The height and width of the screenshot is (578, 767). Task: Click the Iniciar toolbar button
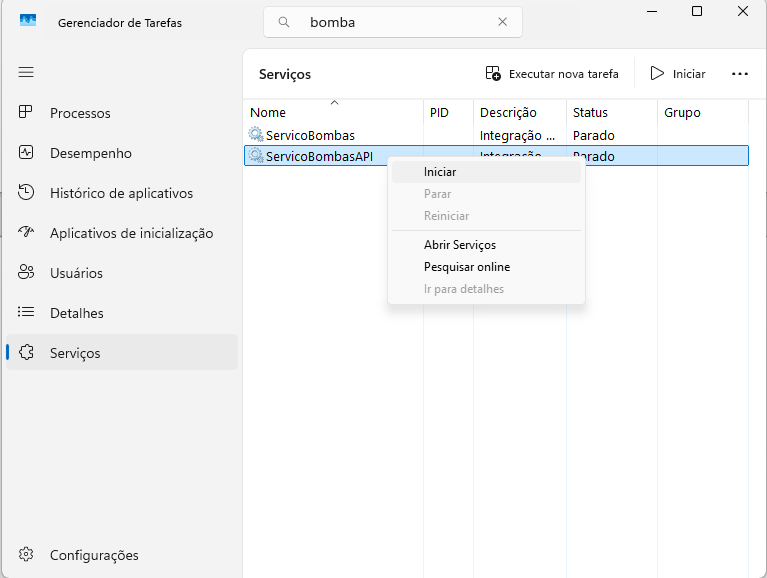(x=677, y=74)
